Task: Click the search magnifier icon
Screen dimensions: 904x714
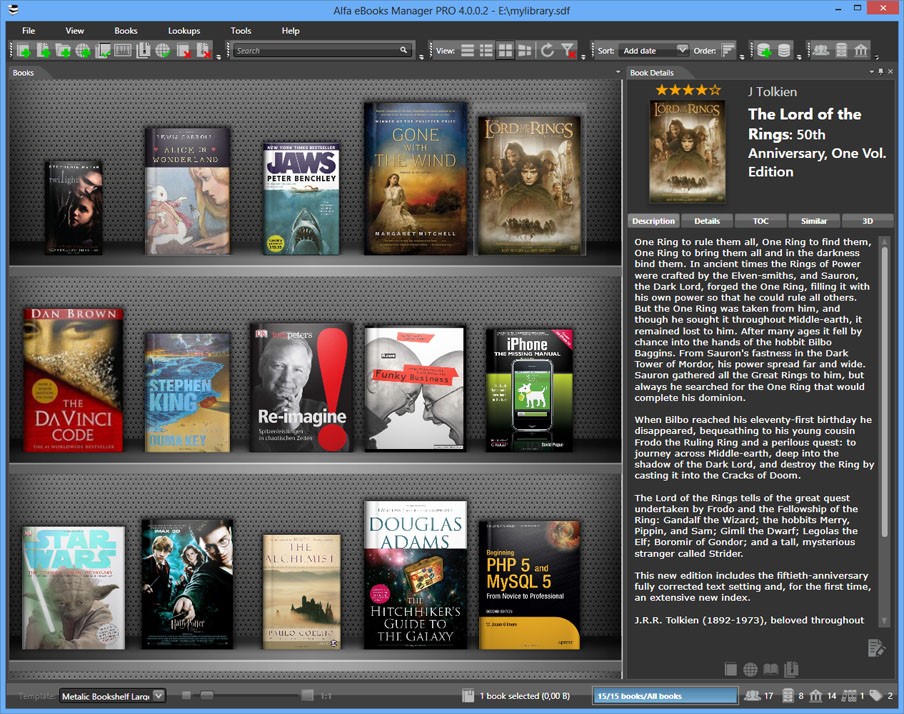Action: (404, 50)
